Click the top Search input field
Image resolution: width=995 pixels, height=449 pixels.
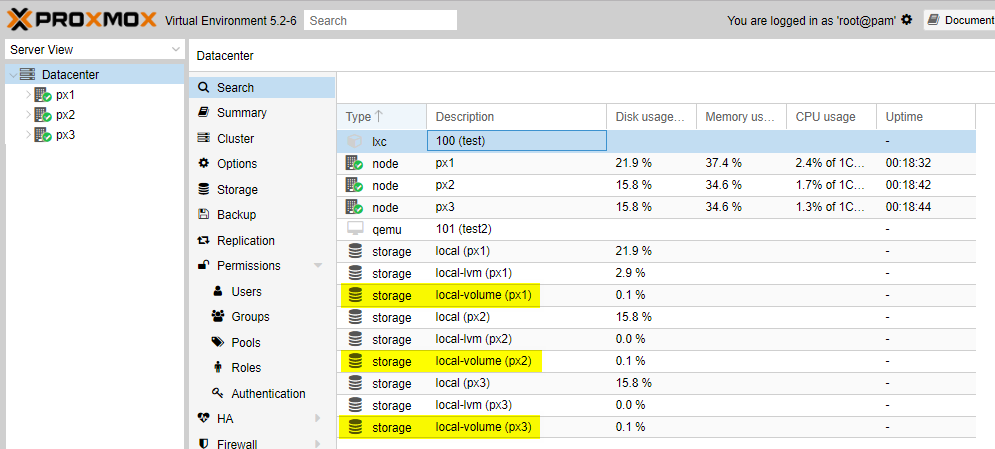coord(380,20)
